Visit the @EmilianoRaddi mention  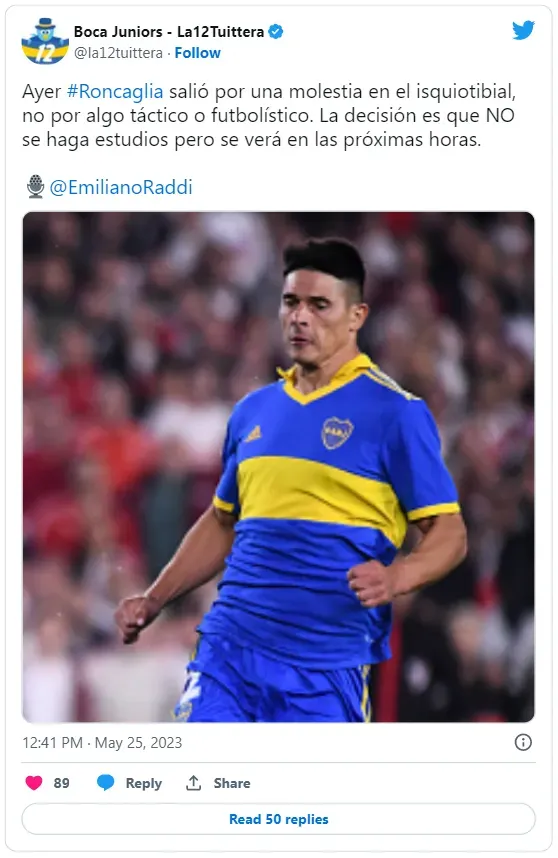pyautogui.click(x=121, y=187)
